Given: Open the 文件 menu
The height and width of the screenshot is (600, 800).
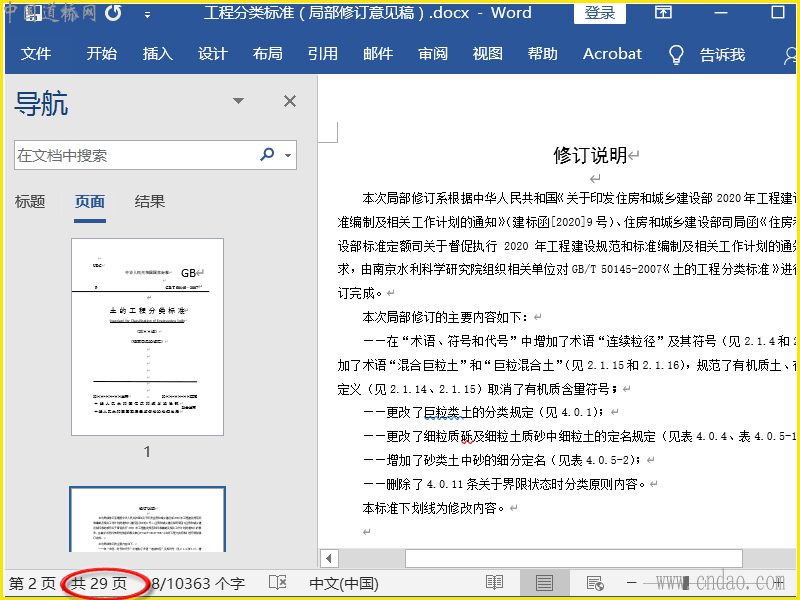Looking at the screenshot, I should (36, 54).
